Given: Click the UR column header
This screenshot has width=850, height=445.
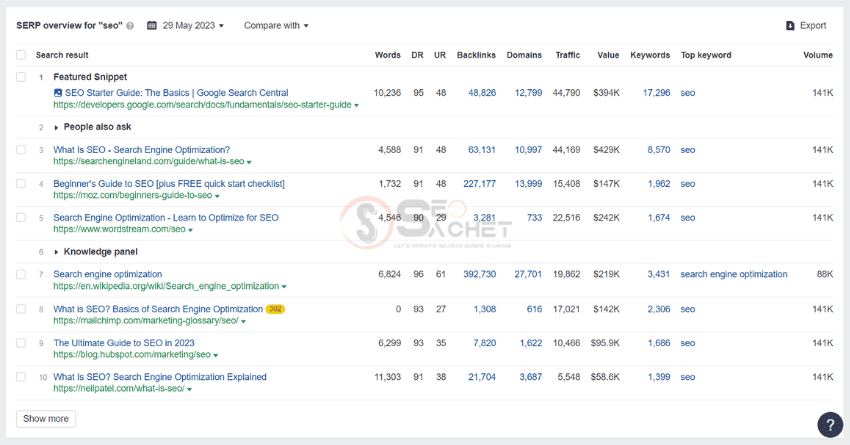Looking at the screenshot, I should pyautogui.click(x=440, y=55).
